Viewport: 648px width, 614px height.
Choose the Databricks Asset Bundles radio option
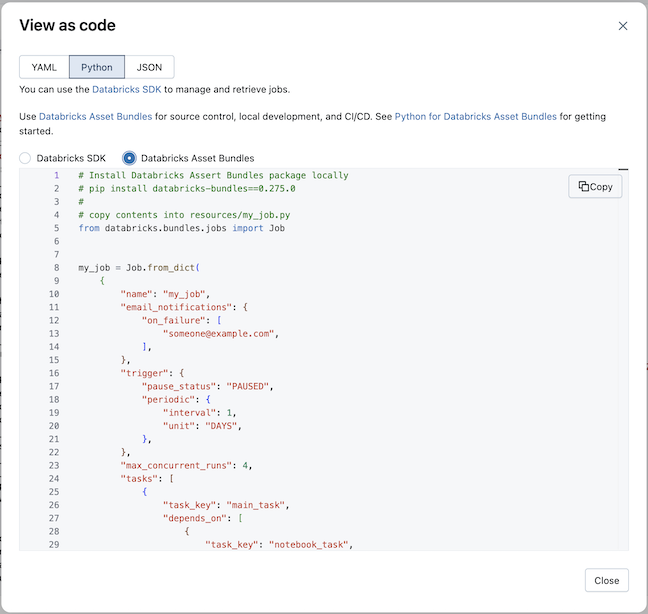pos(129,158)
